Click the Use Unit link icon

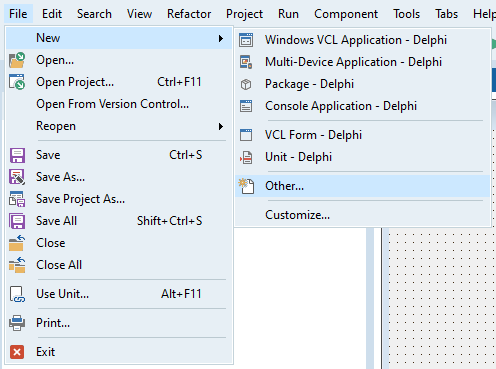coord(17,294)
